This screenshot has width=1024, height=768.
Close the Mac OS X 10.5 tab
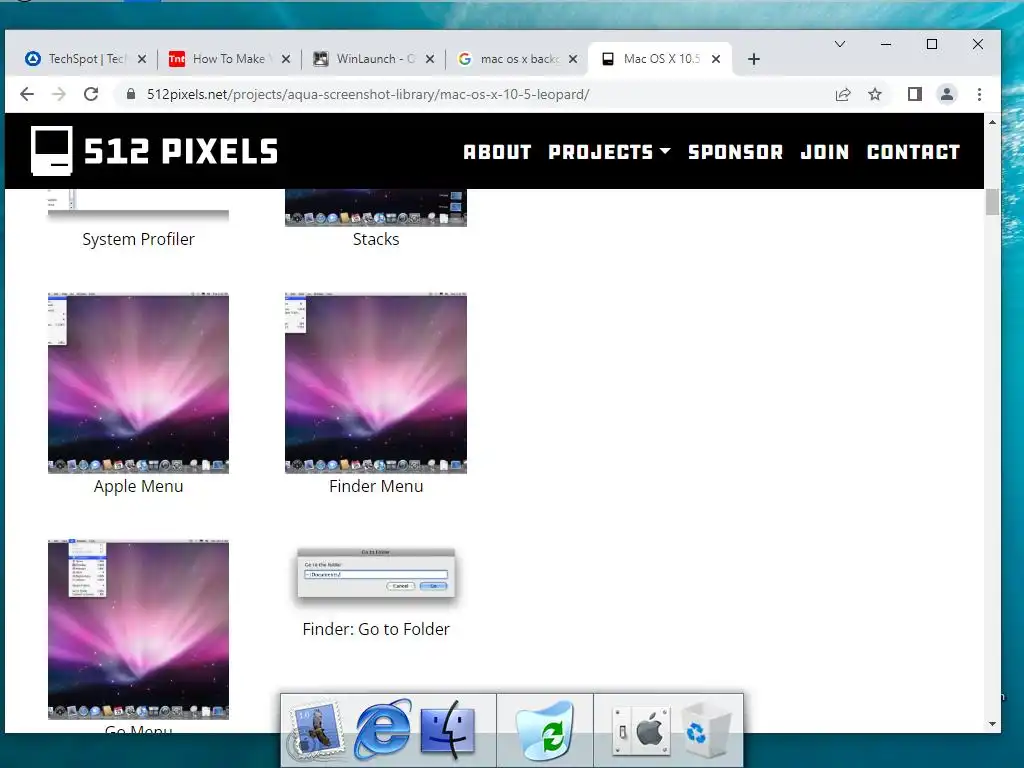coord(716,59)
